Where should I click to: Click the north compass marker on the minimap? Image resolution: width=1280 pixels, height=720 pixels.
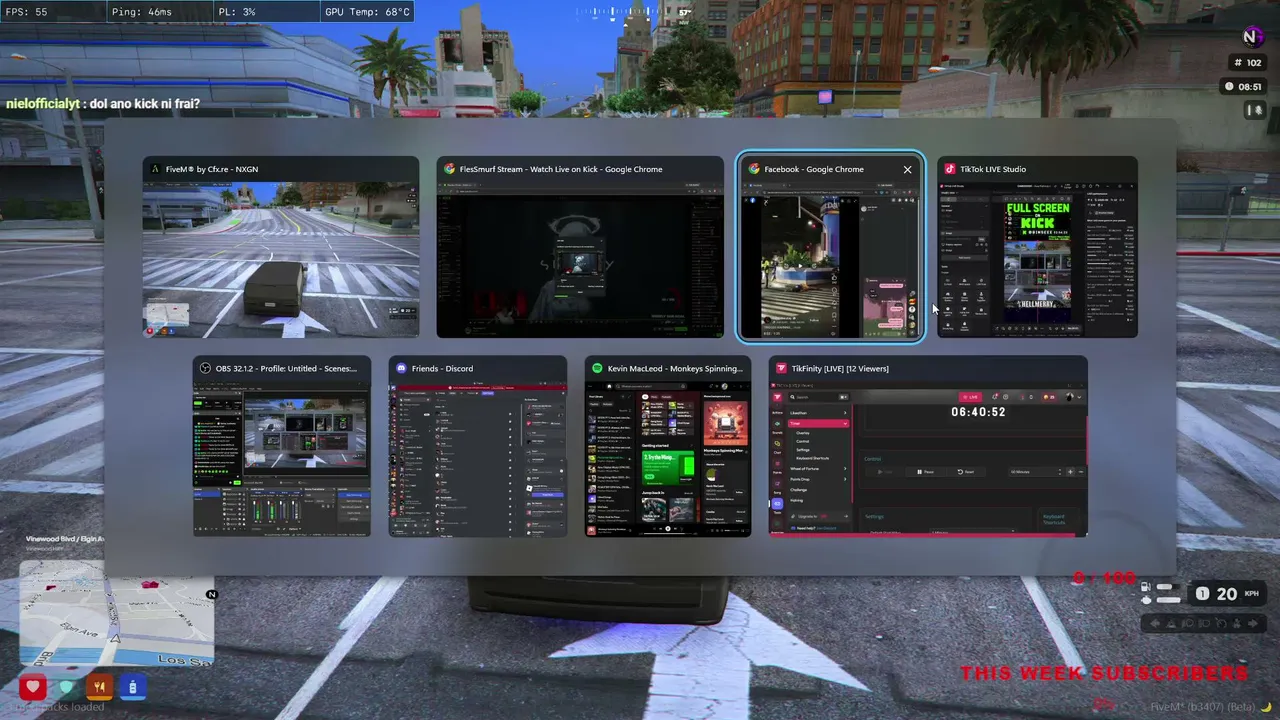click(x=211, y=595)
